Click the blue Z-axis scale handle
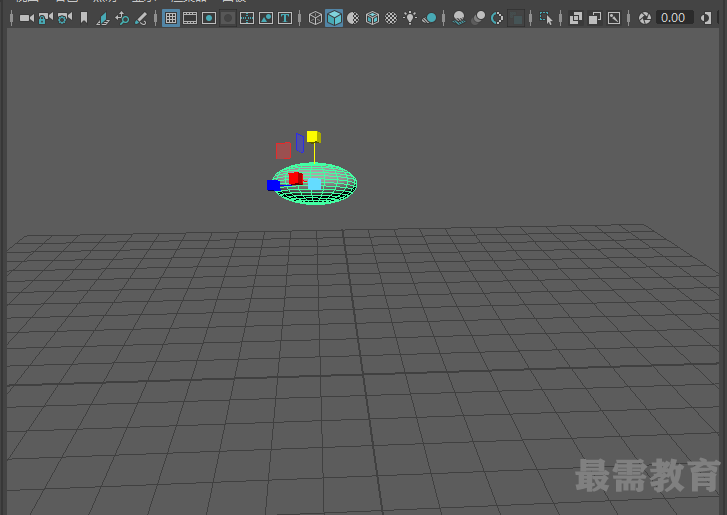 [274, 185]
